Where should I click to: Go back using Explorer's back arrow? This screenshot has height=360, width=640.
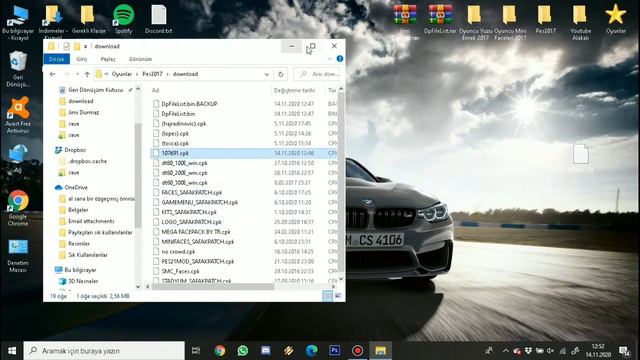click(53, 74)
